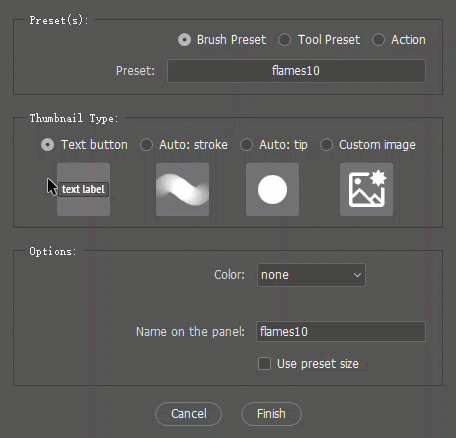The height and width of the screenshot is (438, 456).
Task: Click the brush stroke thumbnail preview
Action: point(182,189)
